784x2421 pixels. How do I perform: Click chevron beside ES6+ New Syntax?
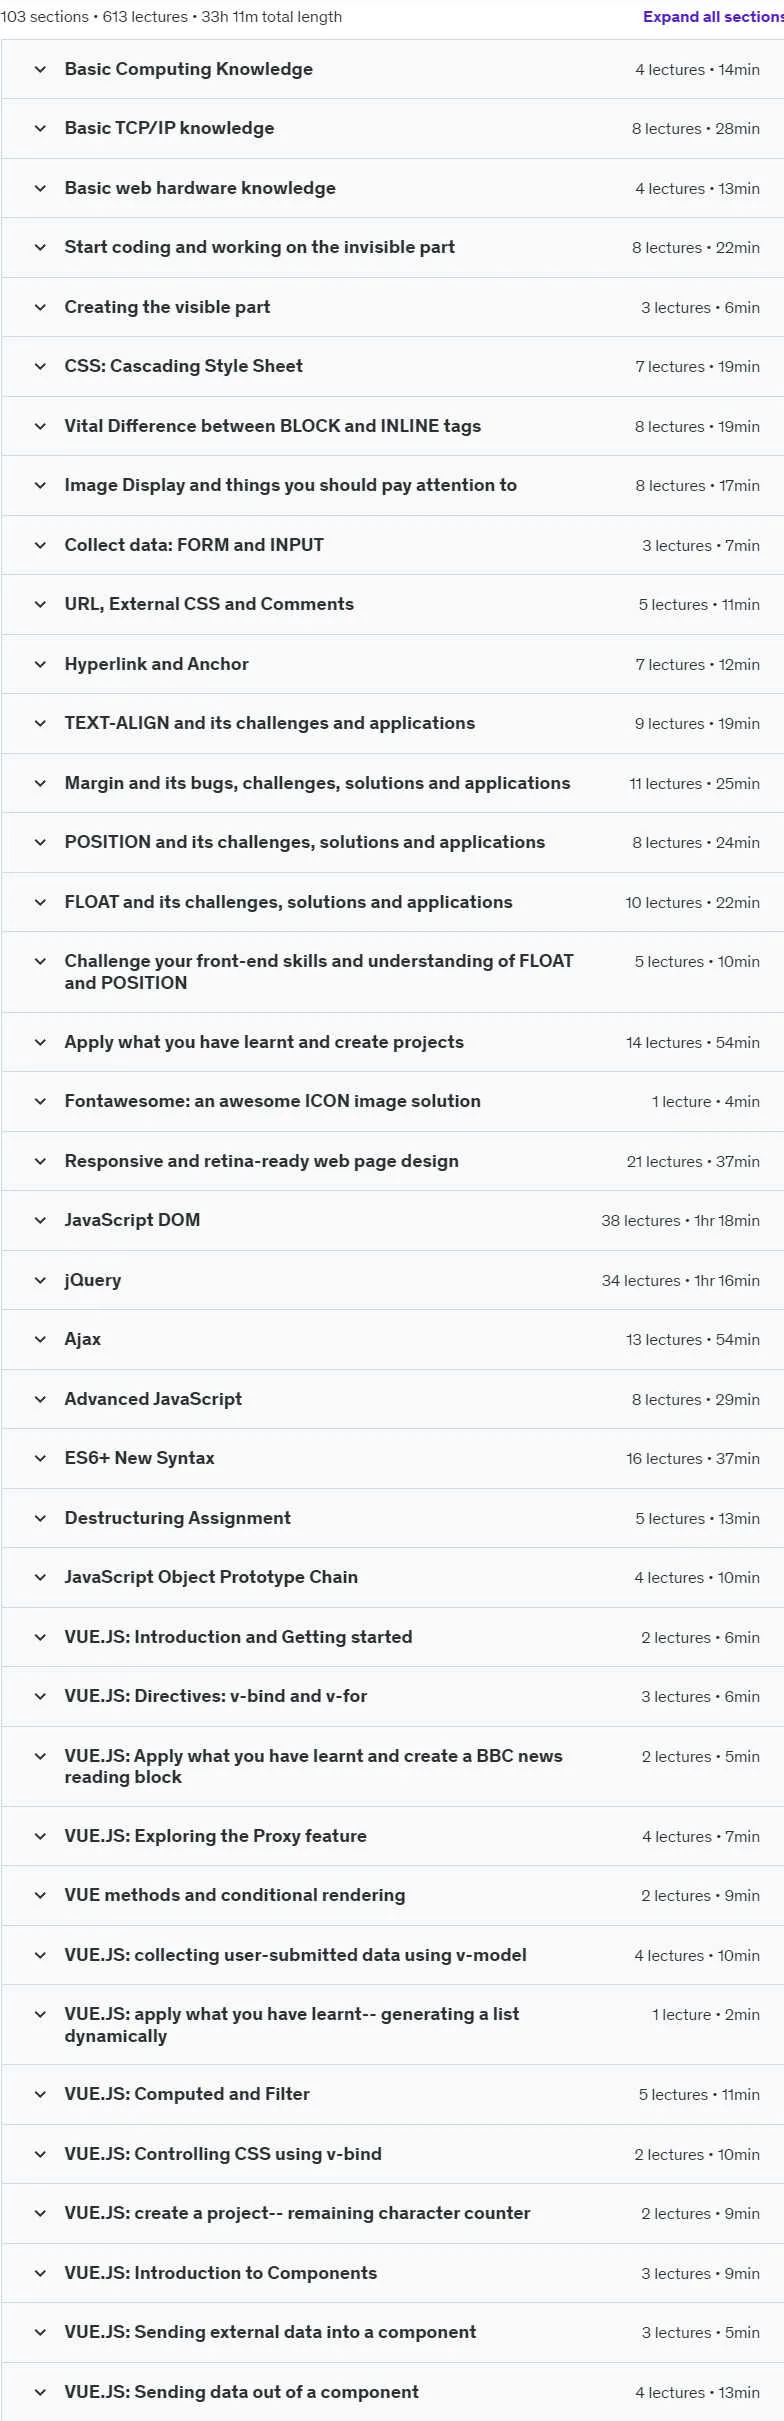[40, 1458]
